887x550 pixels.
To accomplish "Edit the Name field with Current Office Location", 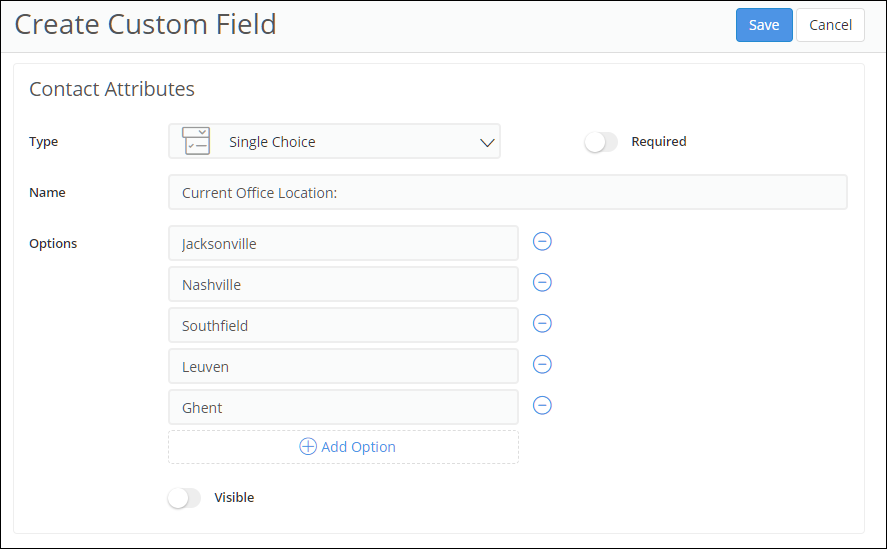I will click(507, 193).
